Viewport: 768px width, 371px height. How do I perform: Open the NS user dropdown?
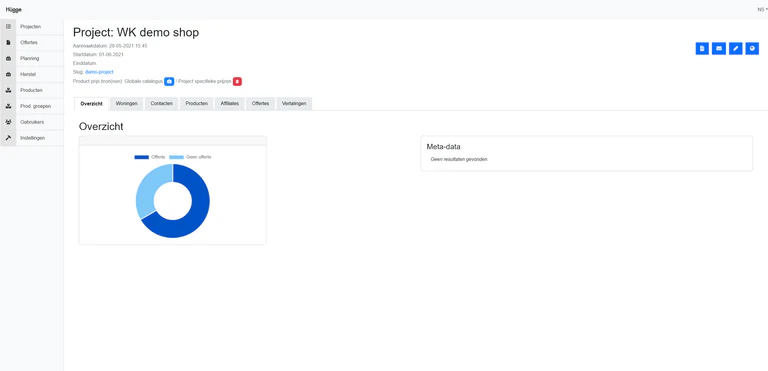point(762,9)
